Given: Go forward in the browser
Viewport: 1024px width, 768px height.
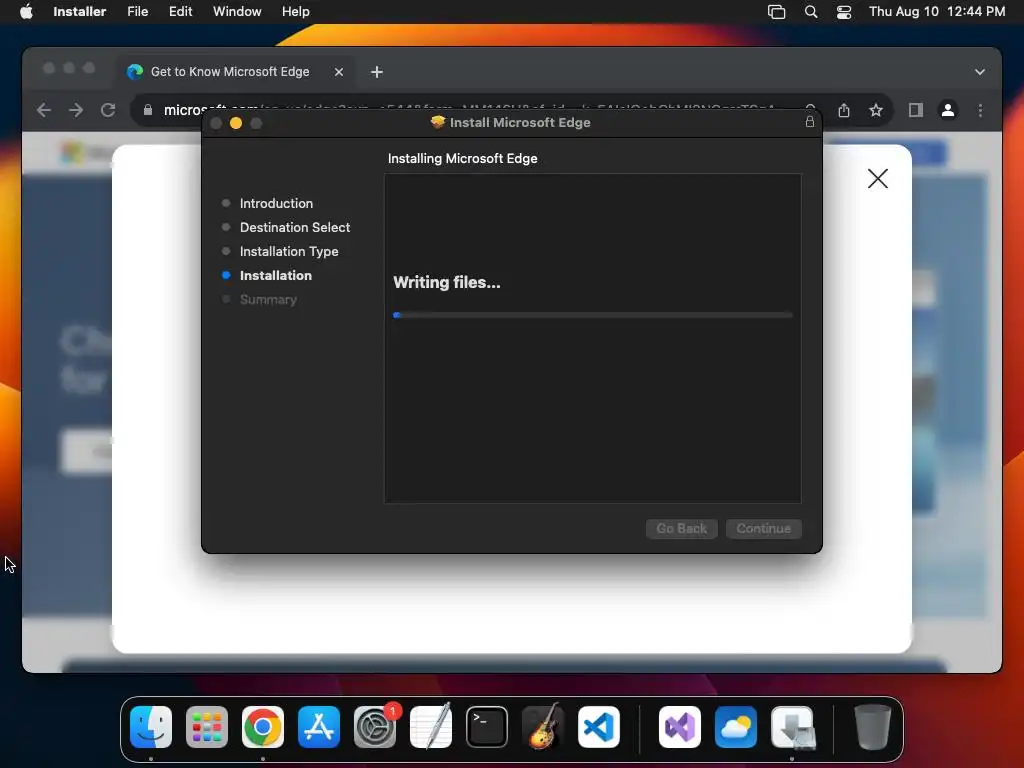Looking at the screenshot, I should [x=76, y=110].
